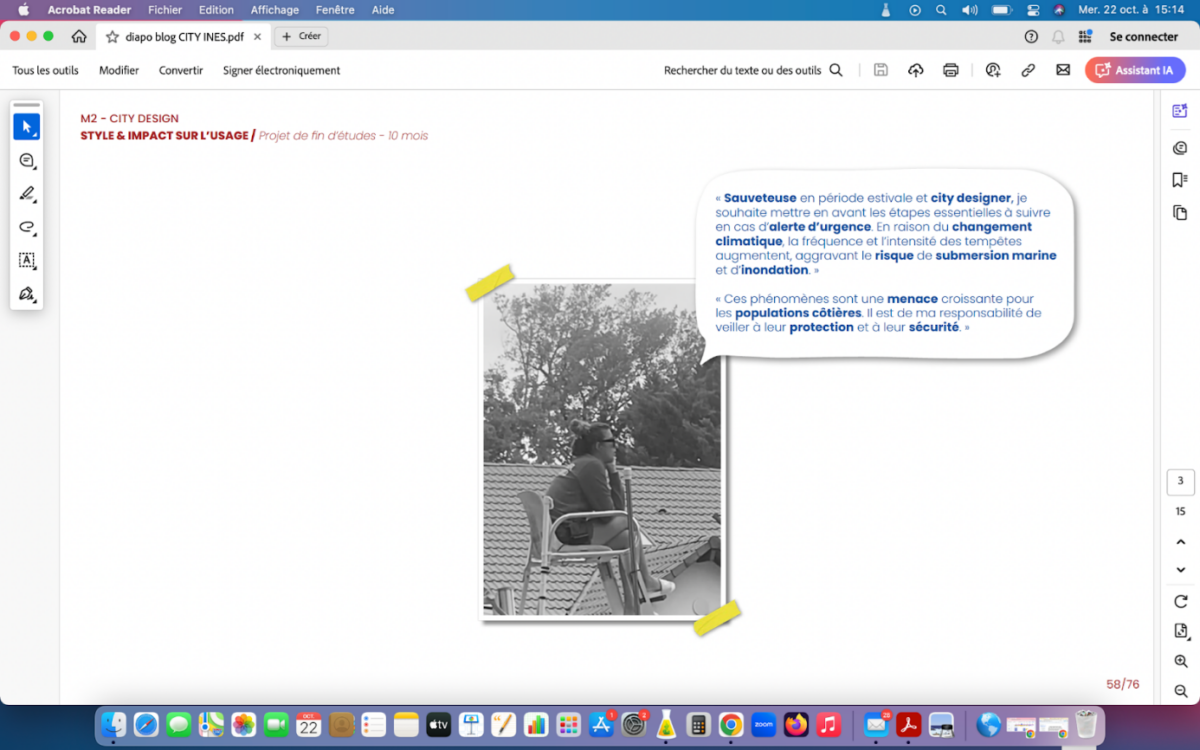This screenshot has width=1200, height=750.
Task: Print the document with printer icon
Action: click(950, 70)
